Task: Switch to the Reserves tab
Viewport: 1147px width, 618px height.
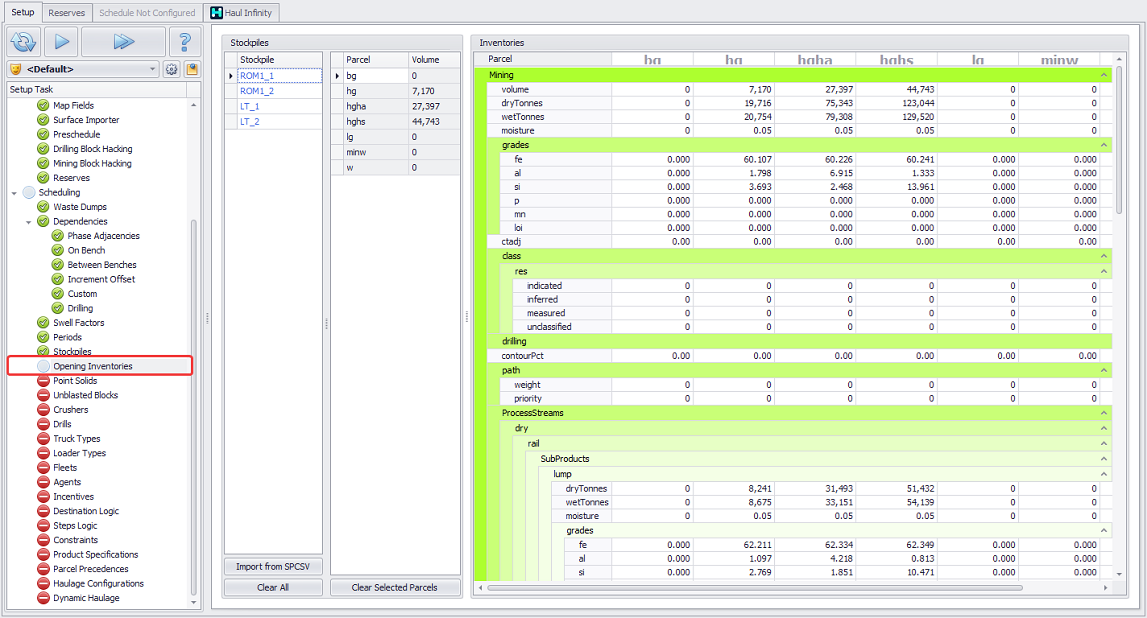Action: 67,13
